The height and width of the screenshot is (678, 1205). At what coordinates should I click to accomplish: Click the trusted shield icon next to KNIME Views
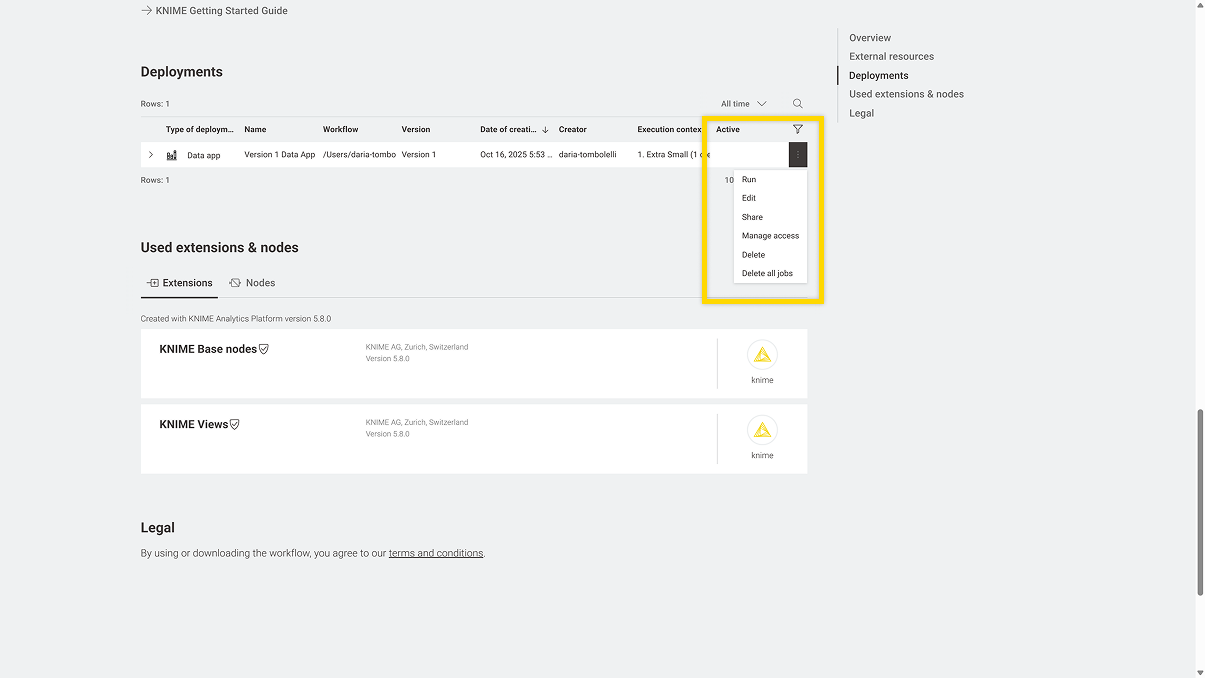235,424
